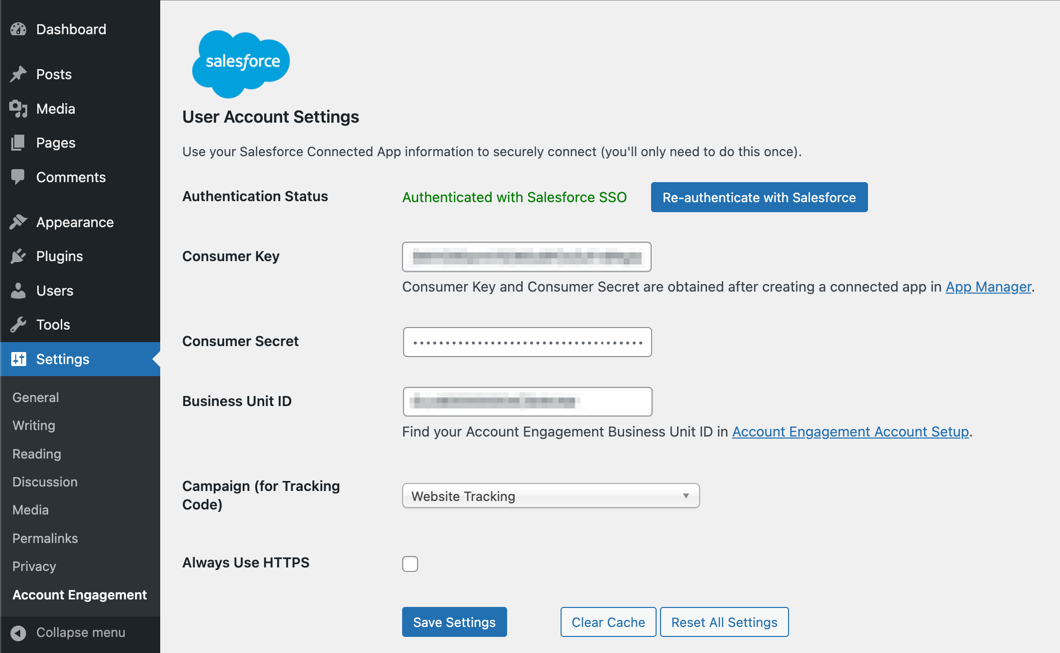
Task: Click into the Business Unit ID field
Action: pyautogui.click(x=527, y=402)
